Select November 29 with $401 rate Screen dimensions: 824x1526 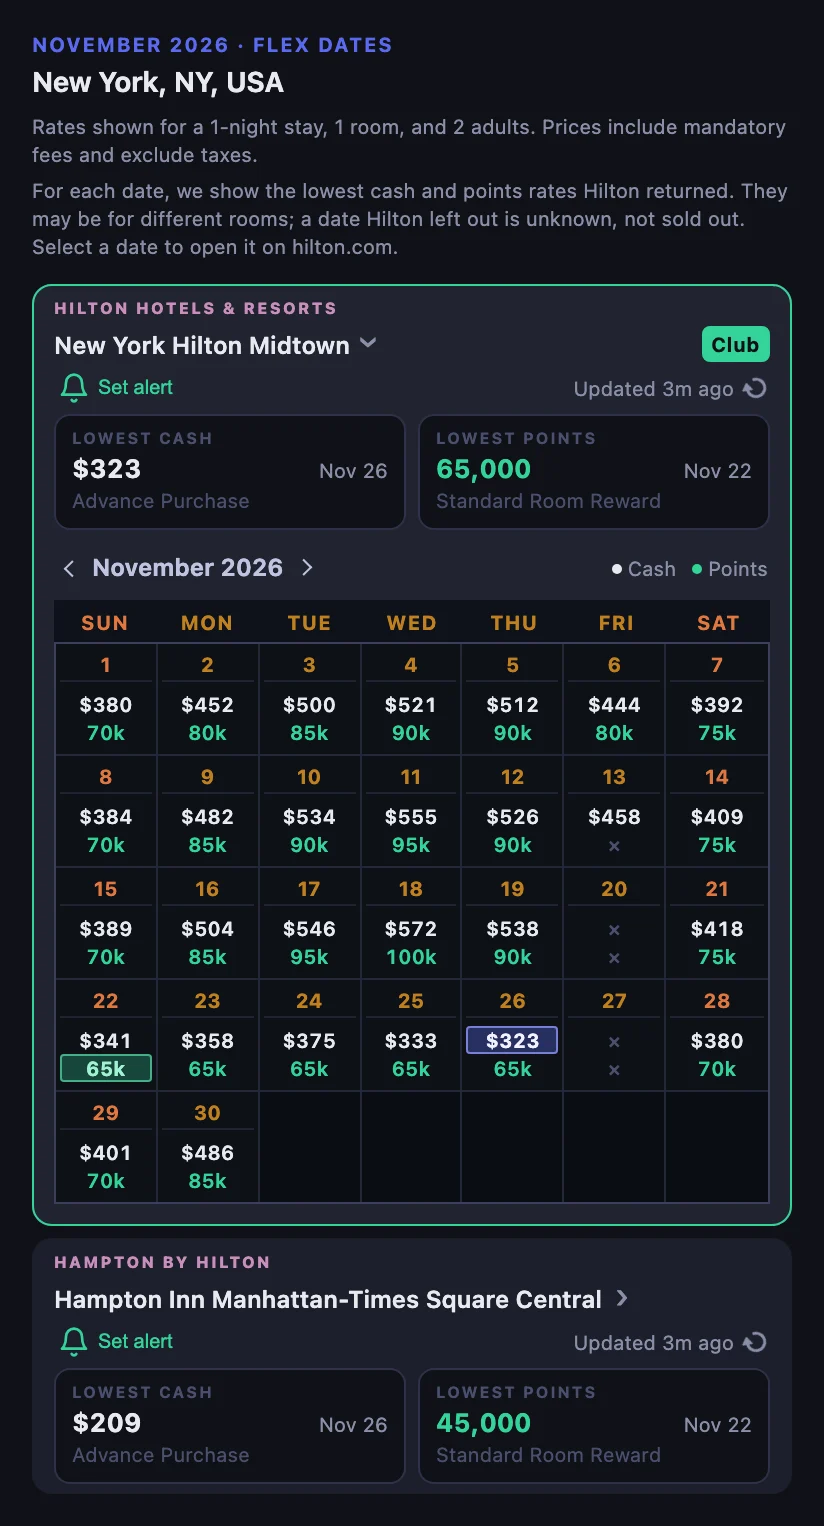(x=106, y=1147)
